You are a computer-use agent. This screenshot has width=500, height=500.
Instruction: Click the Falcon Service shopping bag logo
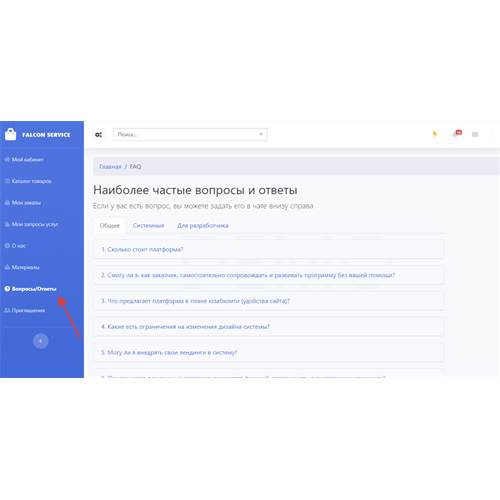tap(10, 134)
